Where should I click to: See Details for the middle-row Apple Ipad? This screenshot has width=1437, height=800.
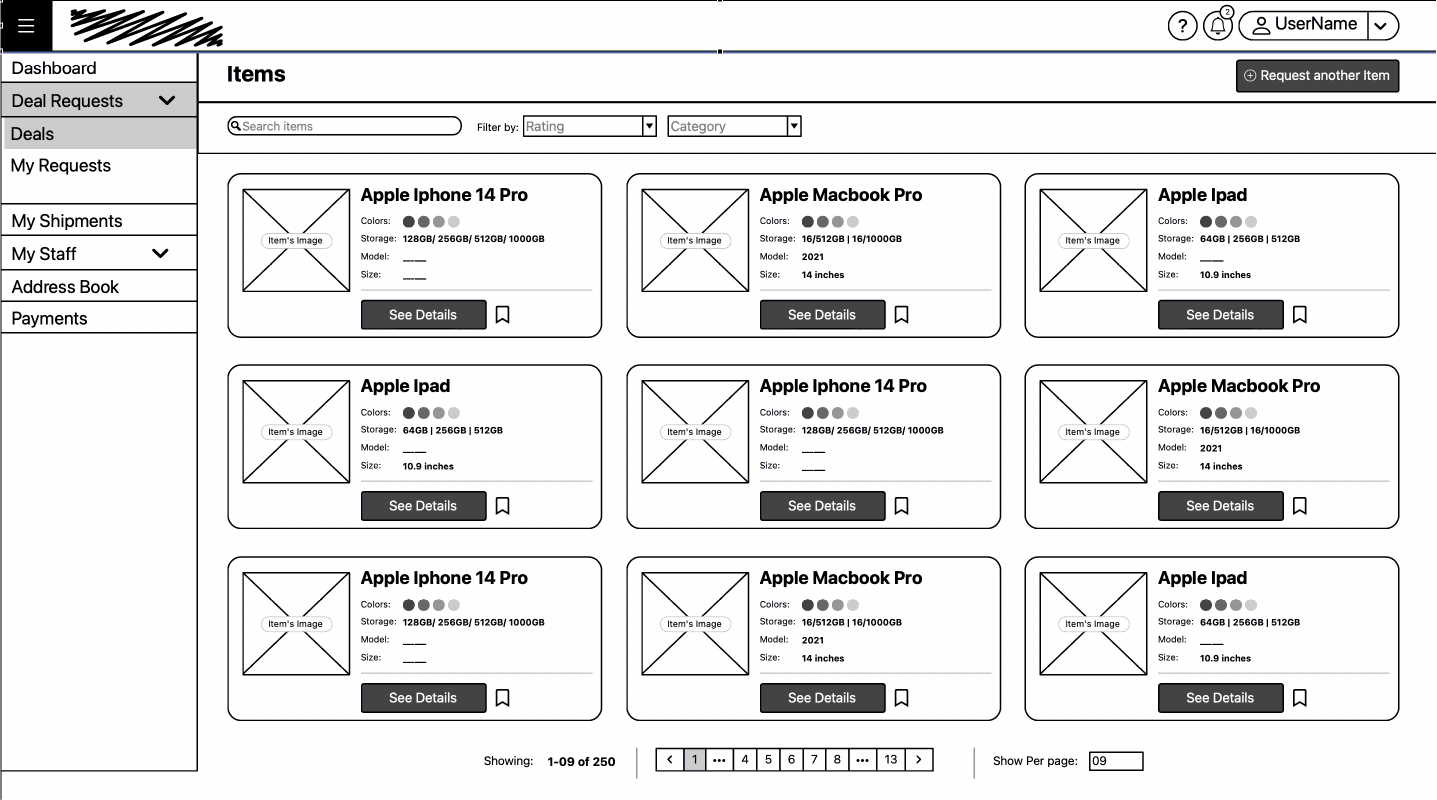423,506
